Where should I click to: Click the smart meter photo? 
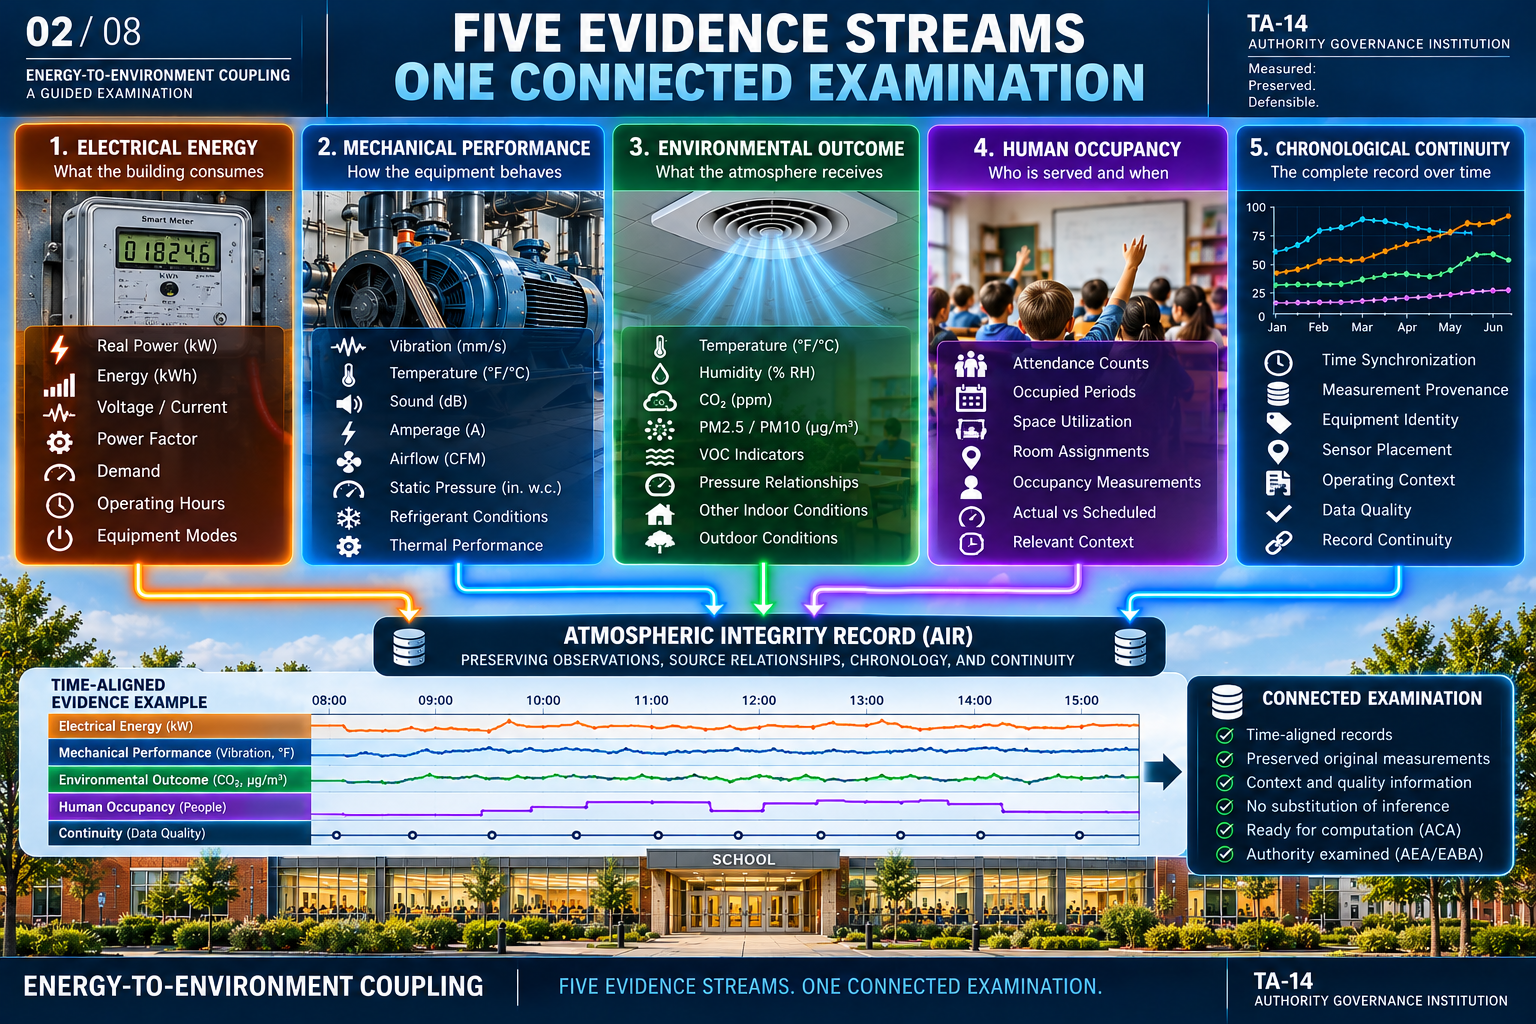(x=156, y=258)
